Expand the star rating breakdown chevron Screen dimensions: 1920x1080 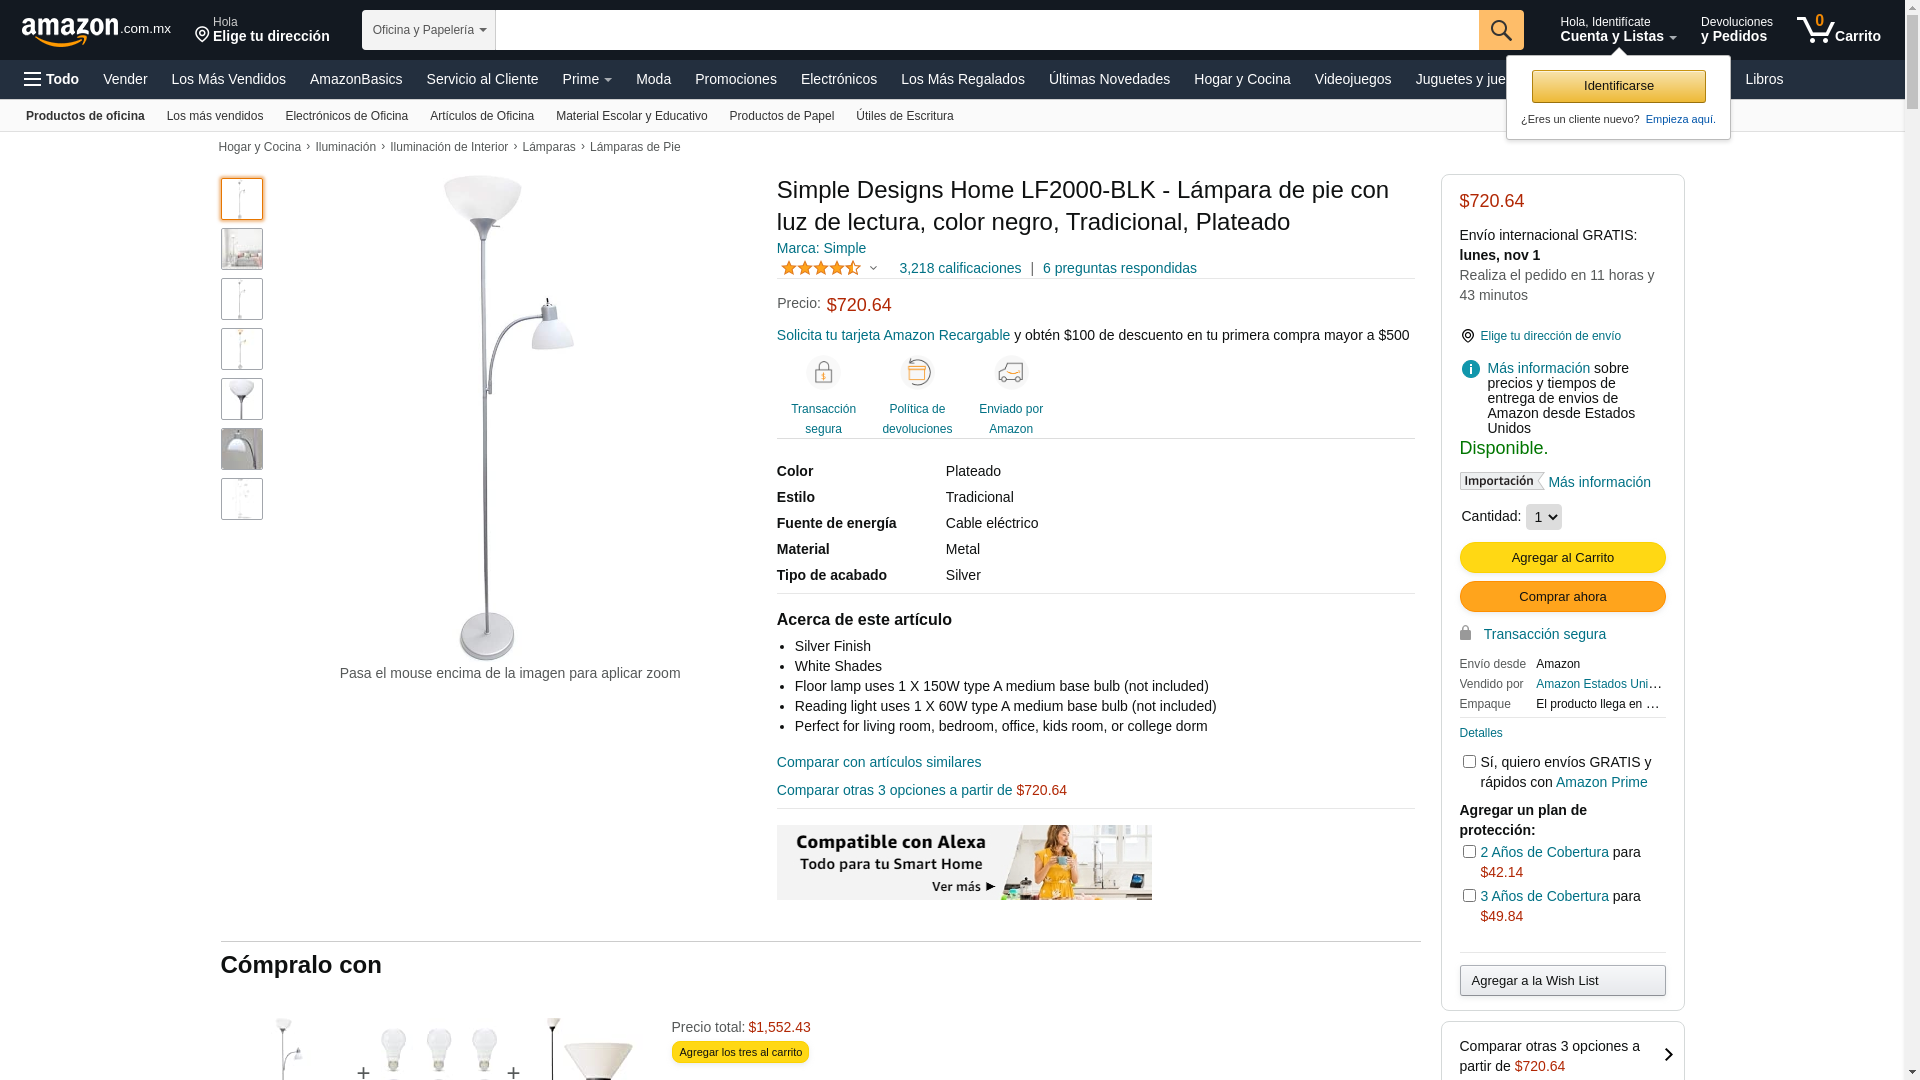pyautogui.click(x=873, y=268)
